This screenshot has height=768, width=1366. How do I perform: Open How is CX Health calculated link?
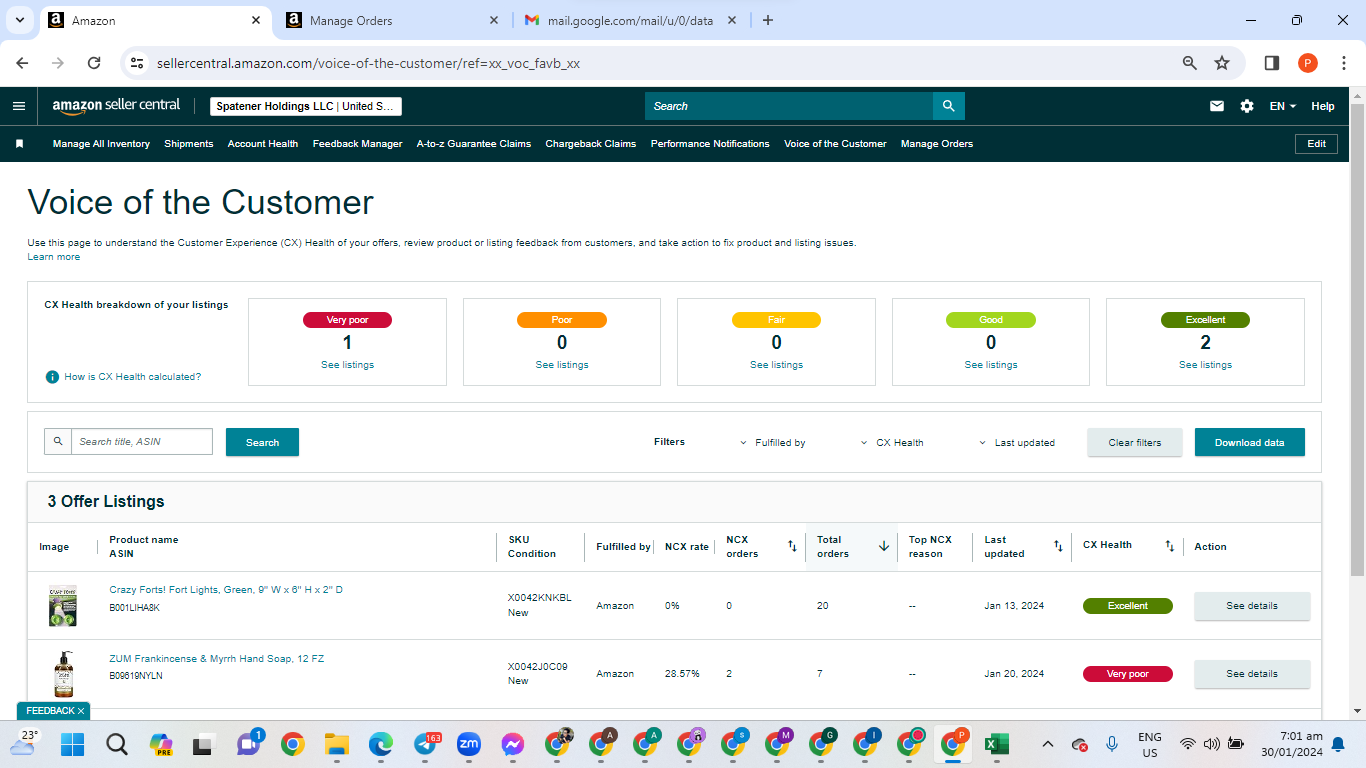(x=133, y=377)
